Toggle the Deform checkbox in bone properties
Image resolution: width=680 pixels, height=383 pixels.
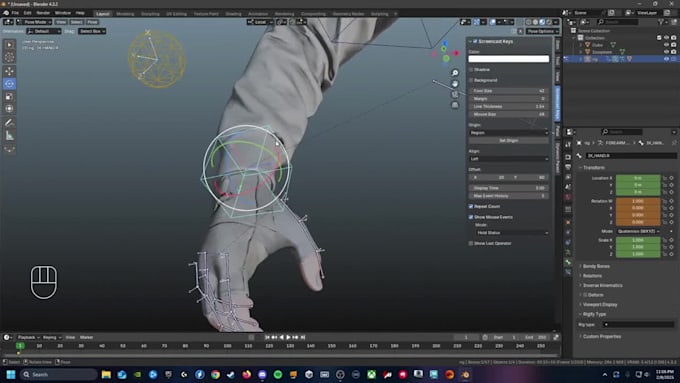[585, 295]
